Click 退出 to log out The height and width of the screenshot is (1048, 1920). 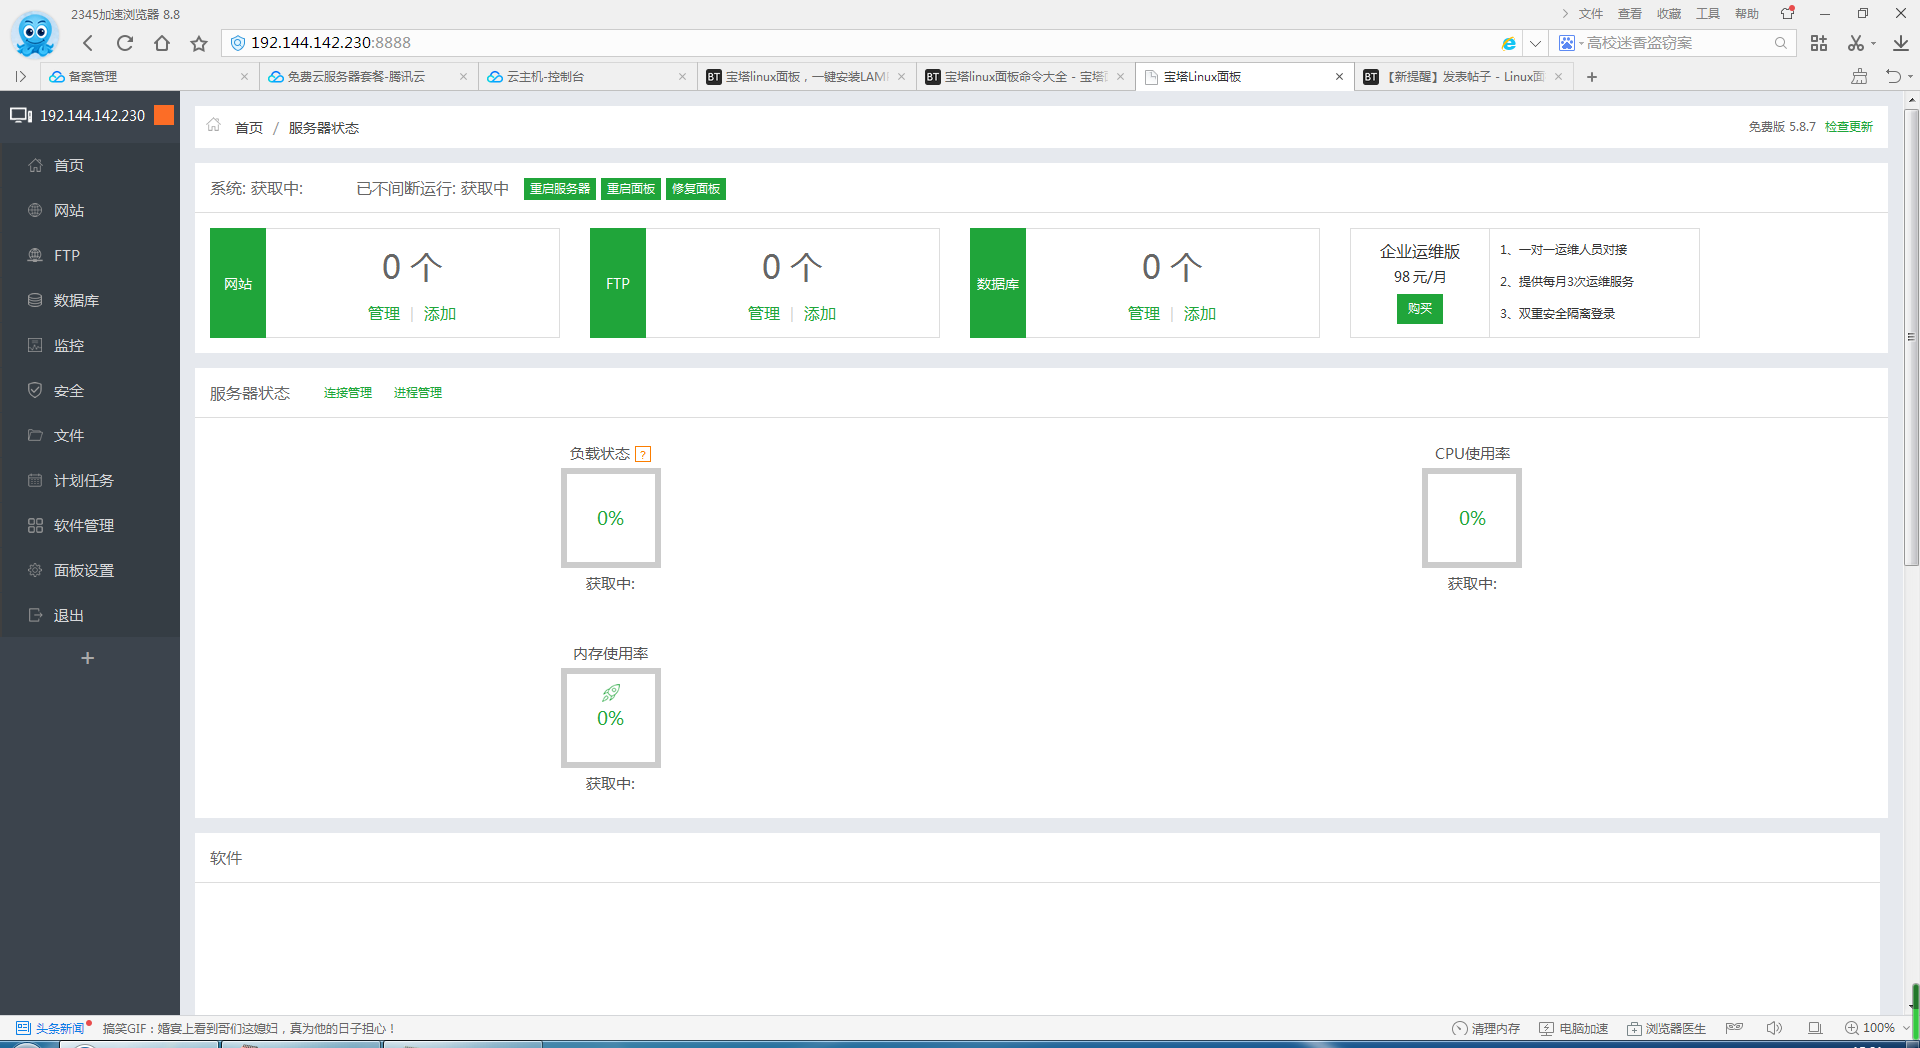point(90,615)
